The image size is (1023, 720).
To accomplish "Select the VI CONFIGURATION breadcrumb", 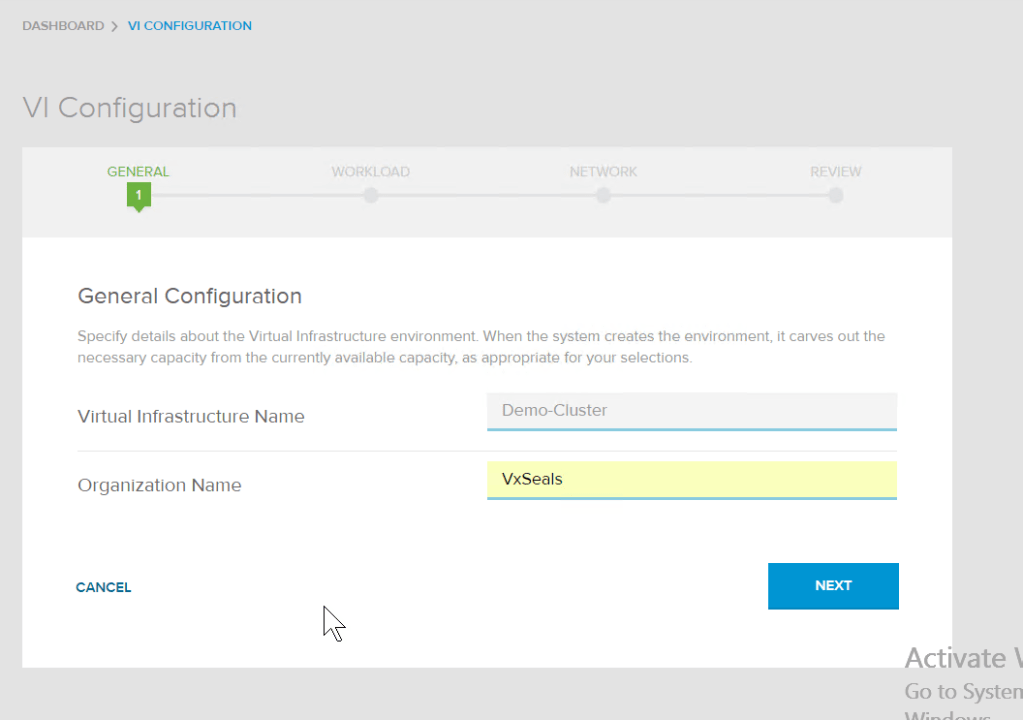I will point(189,25).
